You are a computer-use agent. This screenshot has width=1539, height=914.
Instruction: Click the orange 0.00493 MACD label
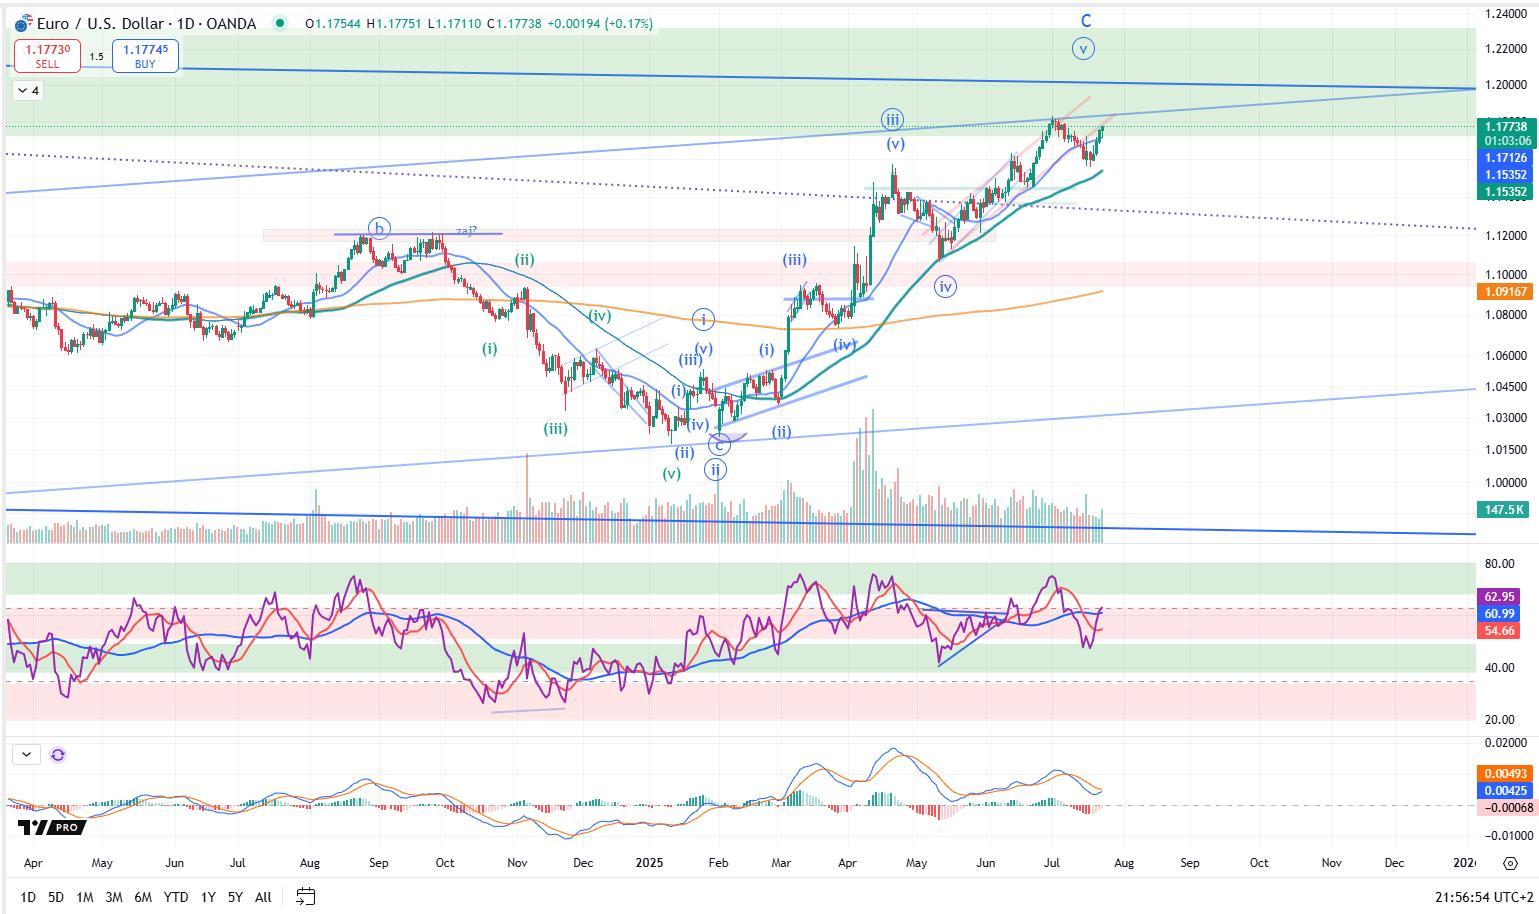pyautogui.click(x=1505, y=774)
